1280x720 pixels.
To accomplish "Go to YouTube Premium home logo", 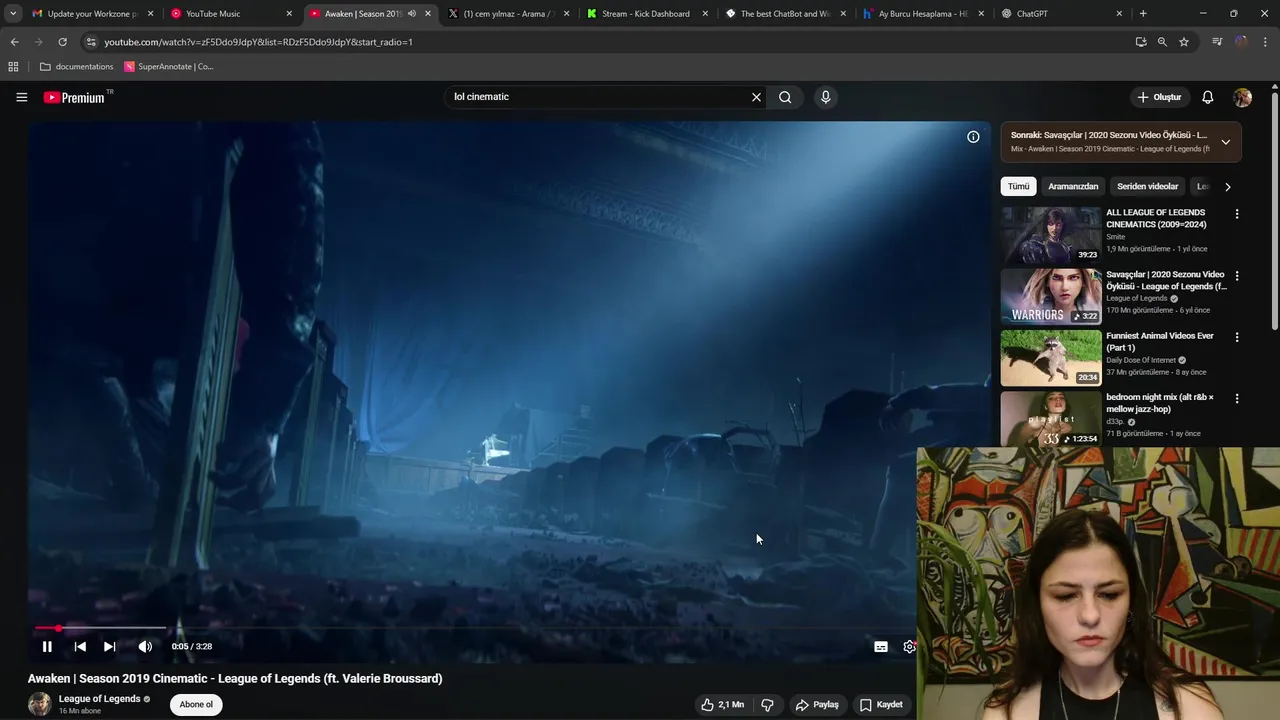I will (x=75, y=97).
